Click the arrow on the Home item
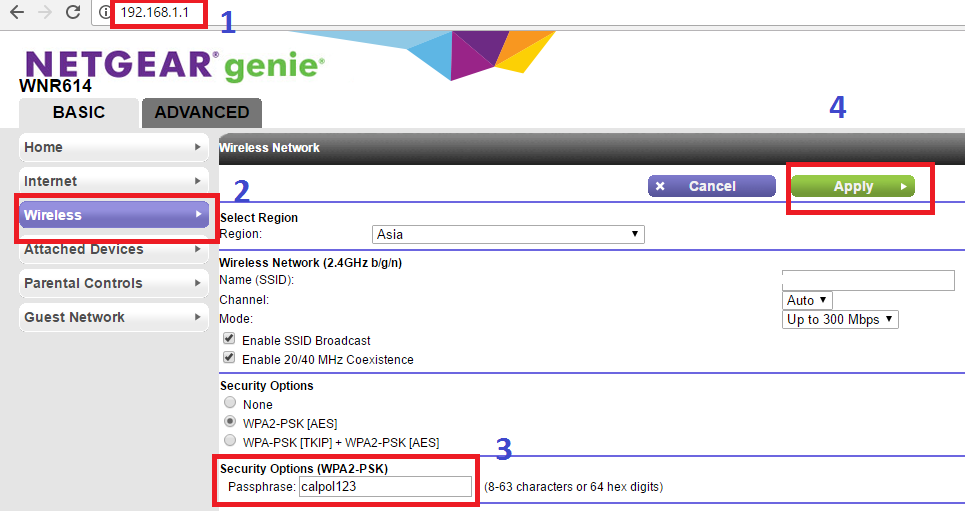965x511 pixels. click(198, 147)
